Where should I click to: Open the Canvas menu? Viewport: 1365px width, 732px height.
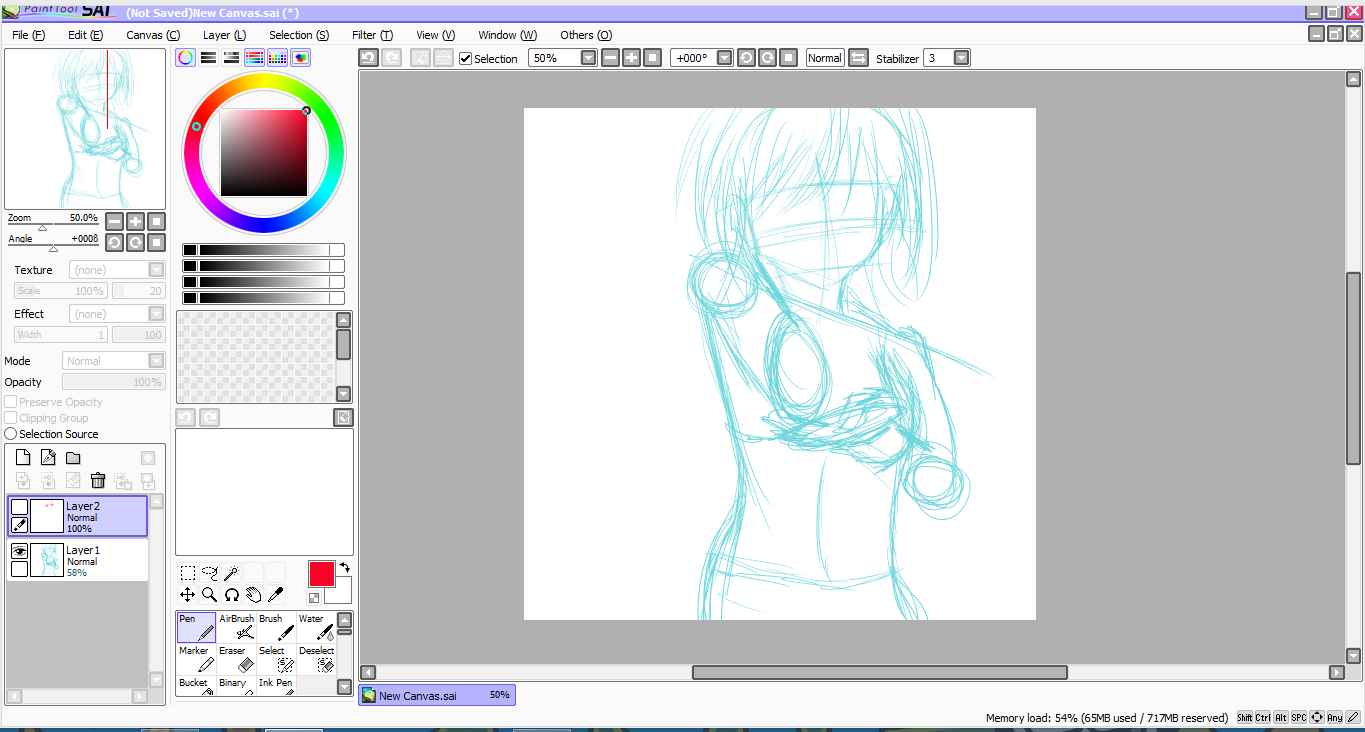click(153, 35)
